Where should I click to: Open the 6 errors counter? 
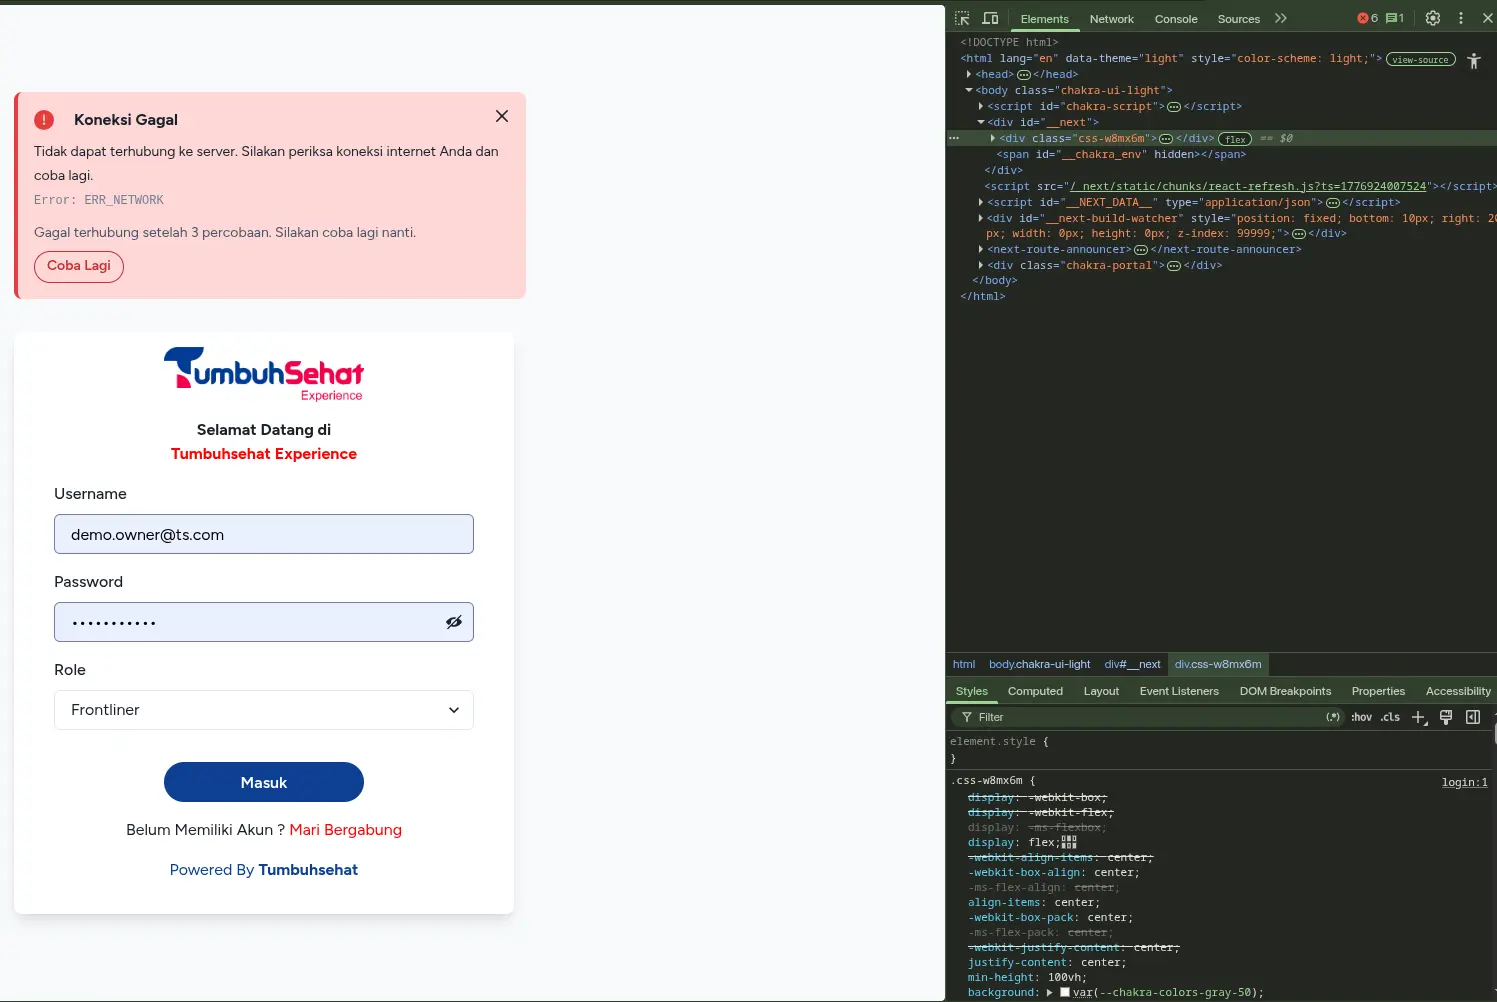pyautogui.click(x=1367, y=18)
